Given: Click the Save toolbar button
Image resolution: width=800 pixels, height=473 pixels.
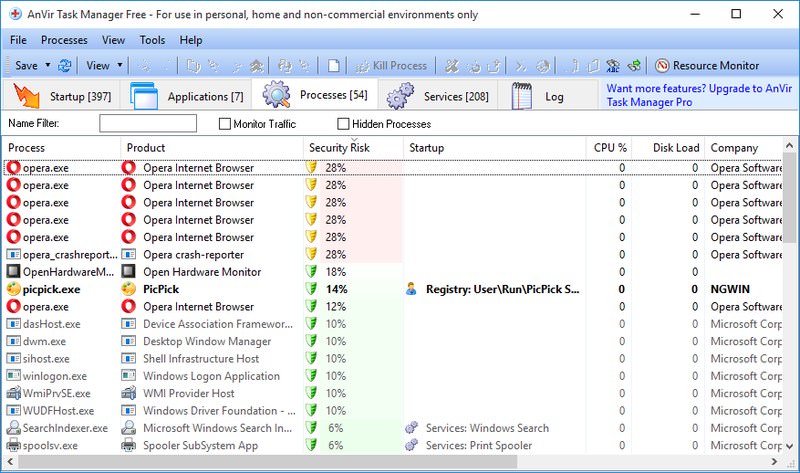Looking at the screenshot, I should (26, 66).
